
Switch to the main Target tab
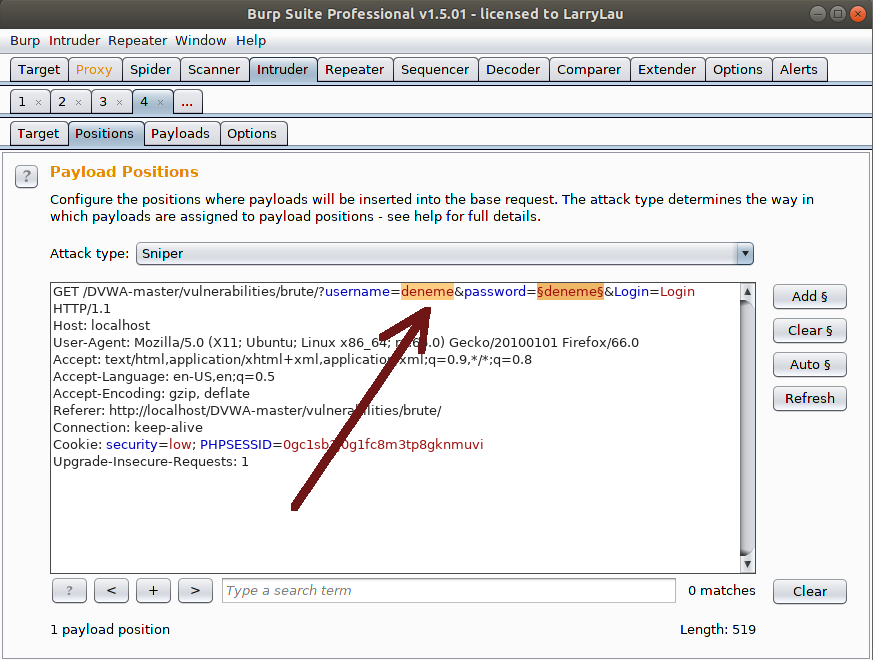[39, 70]
